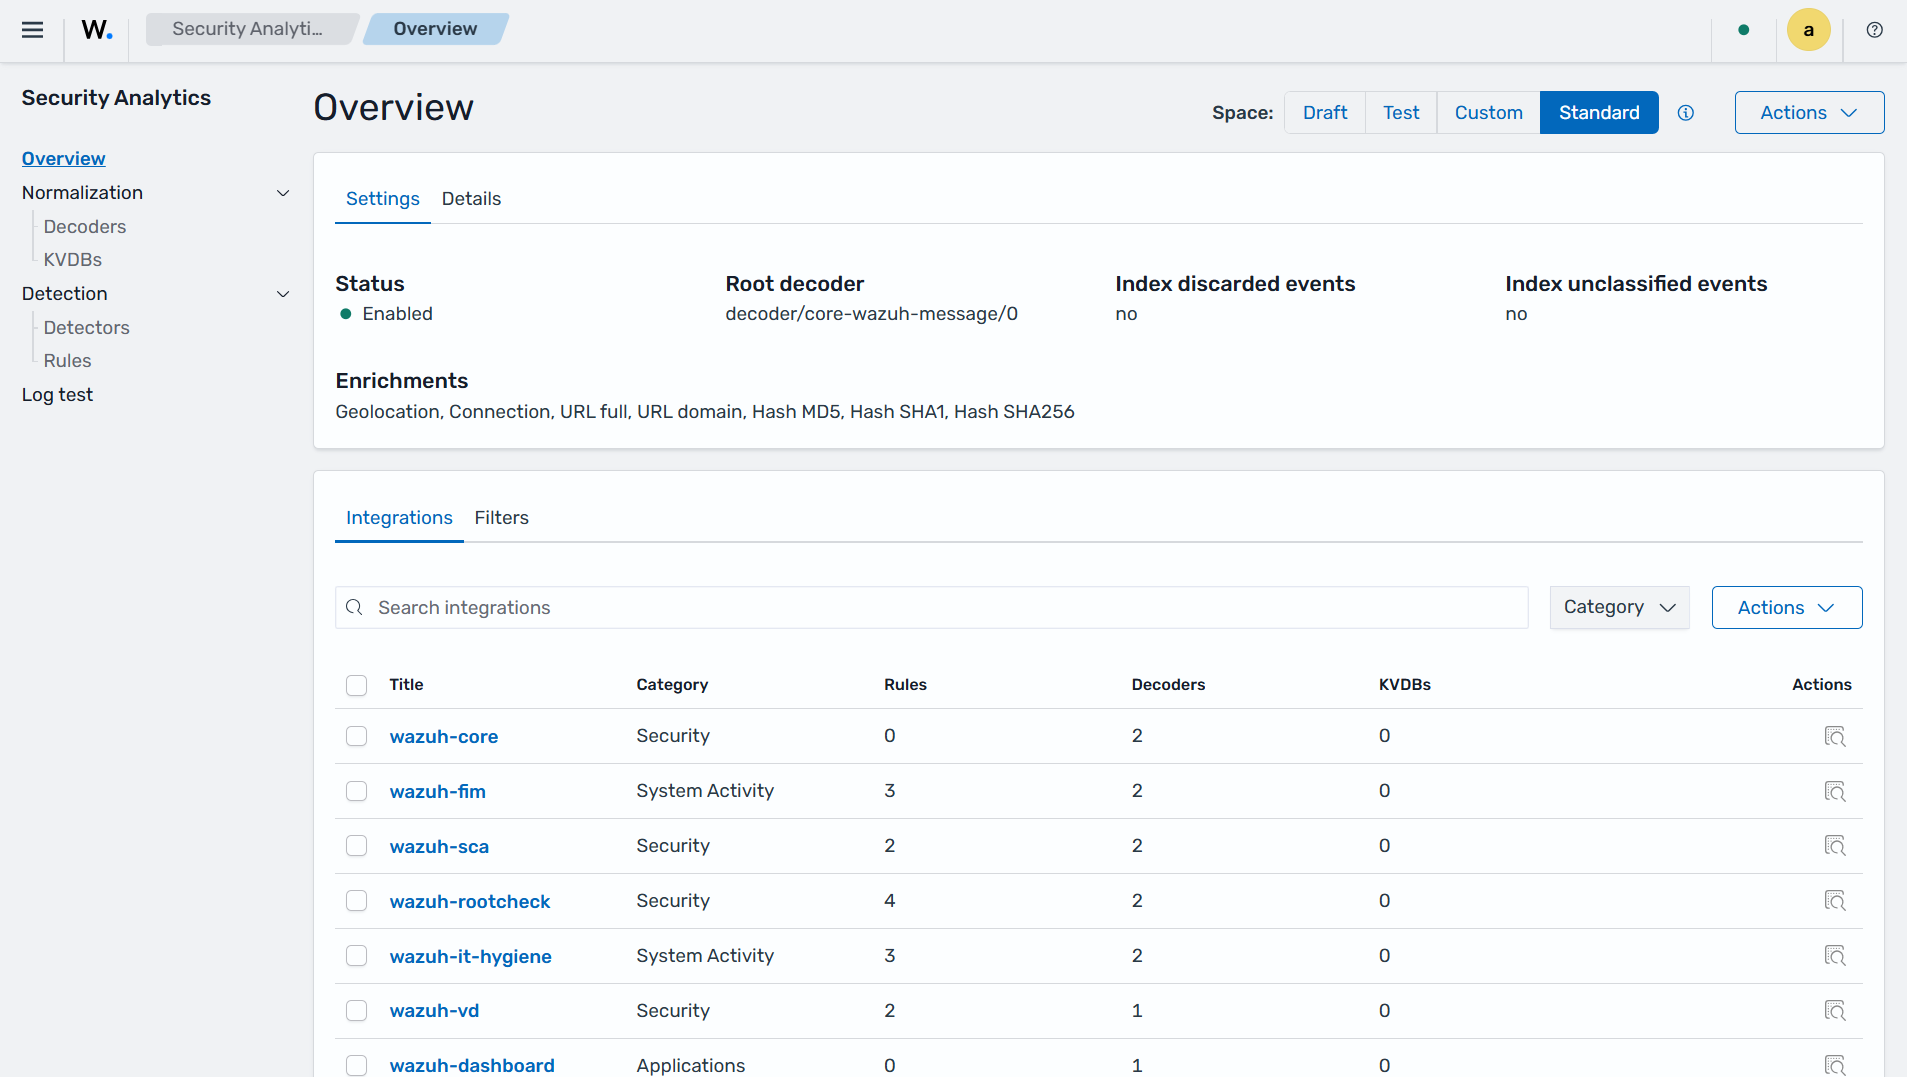Switch to the Filters tab
1907x1077 pixels.
click(x=501, y=518)
